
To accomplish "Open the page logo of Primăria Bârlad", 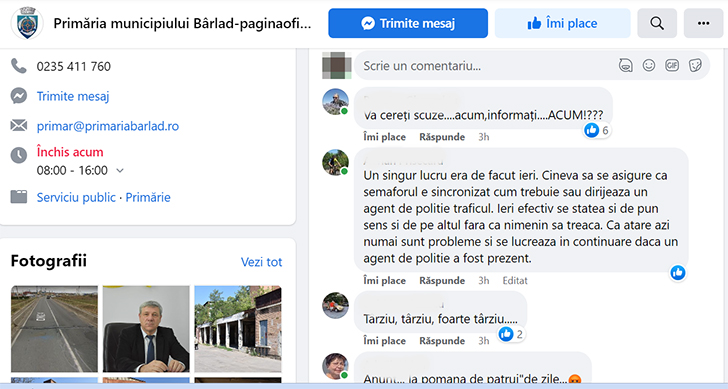I will pos(27,23).
